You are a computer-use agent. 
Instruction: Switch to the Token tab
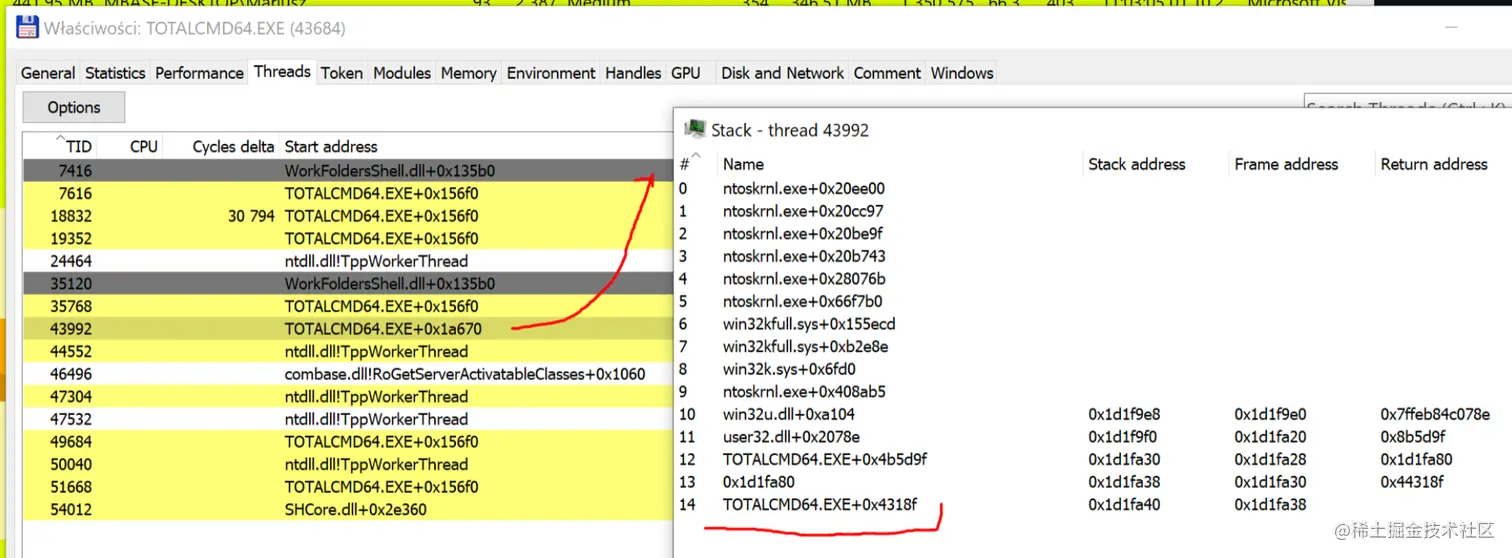341,73
